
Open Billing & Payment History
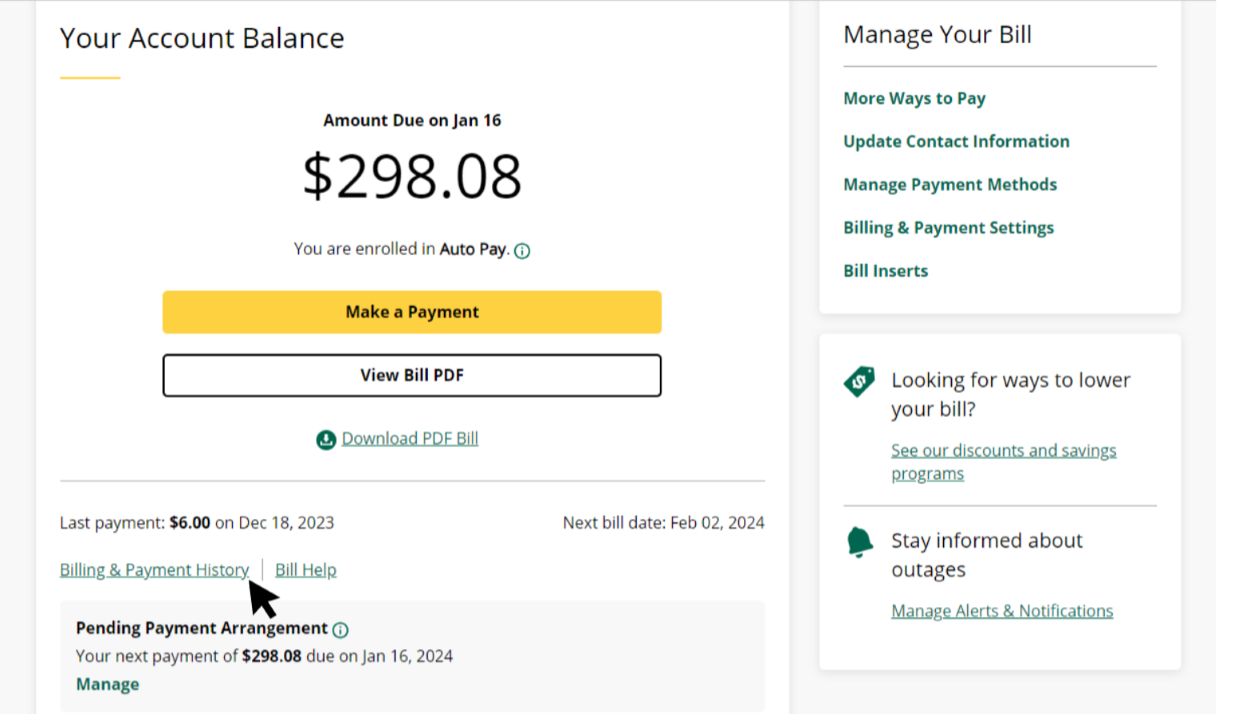click(154, 569)
